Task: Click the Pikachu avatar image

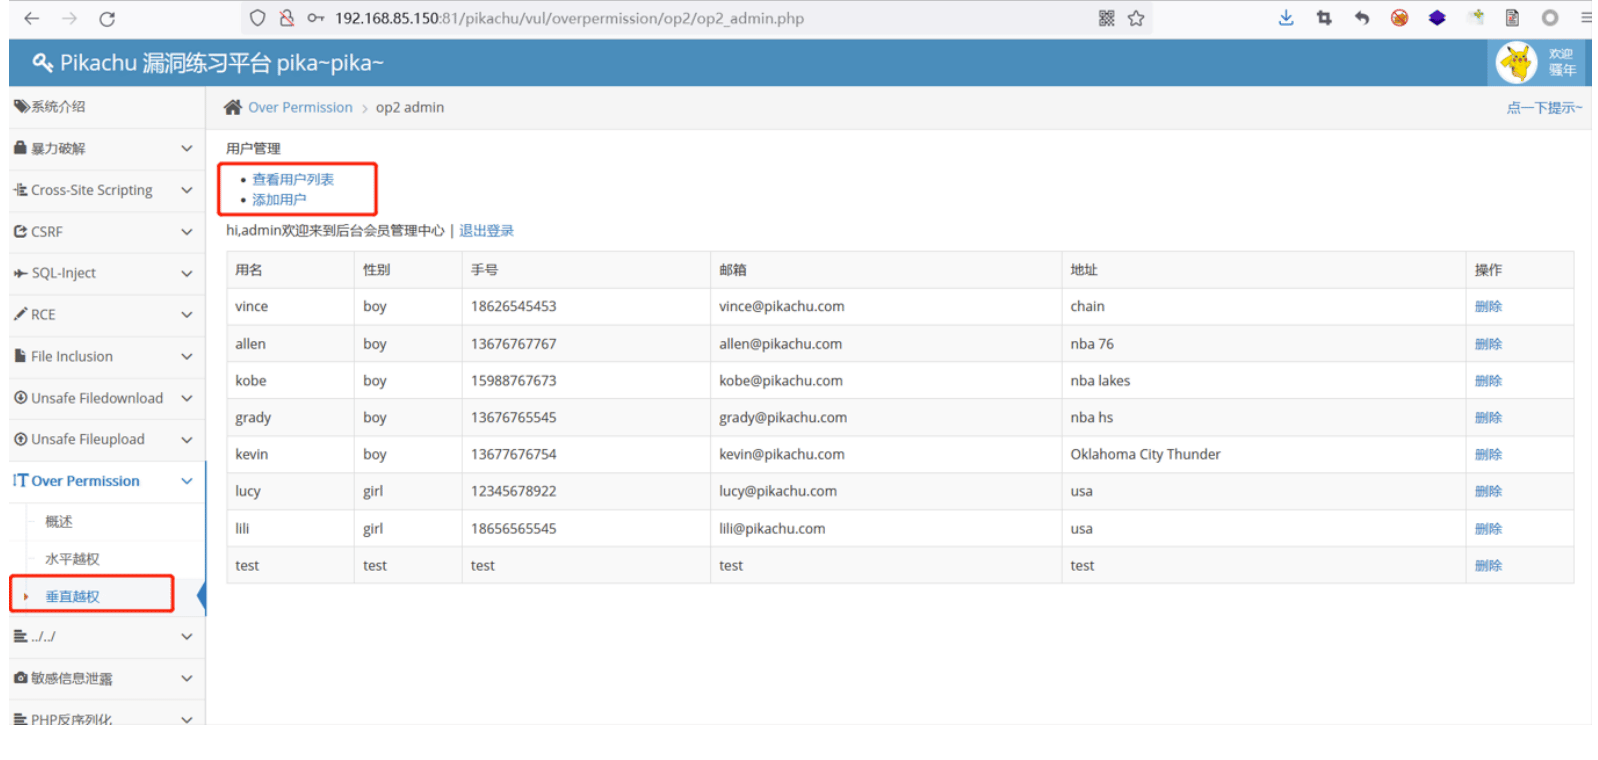Action: point(1516,62)
